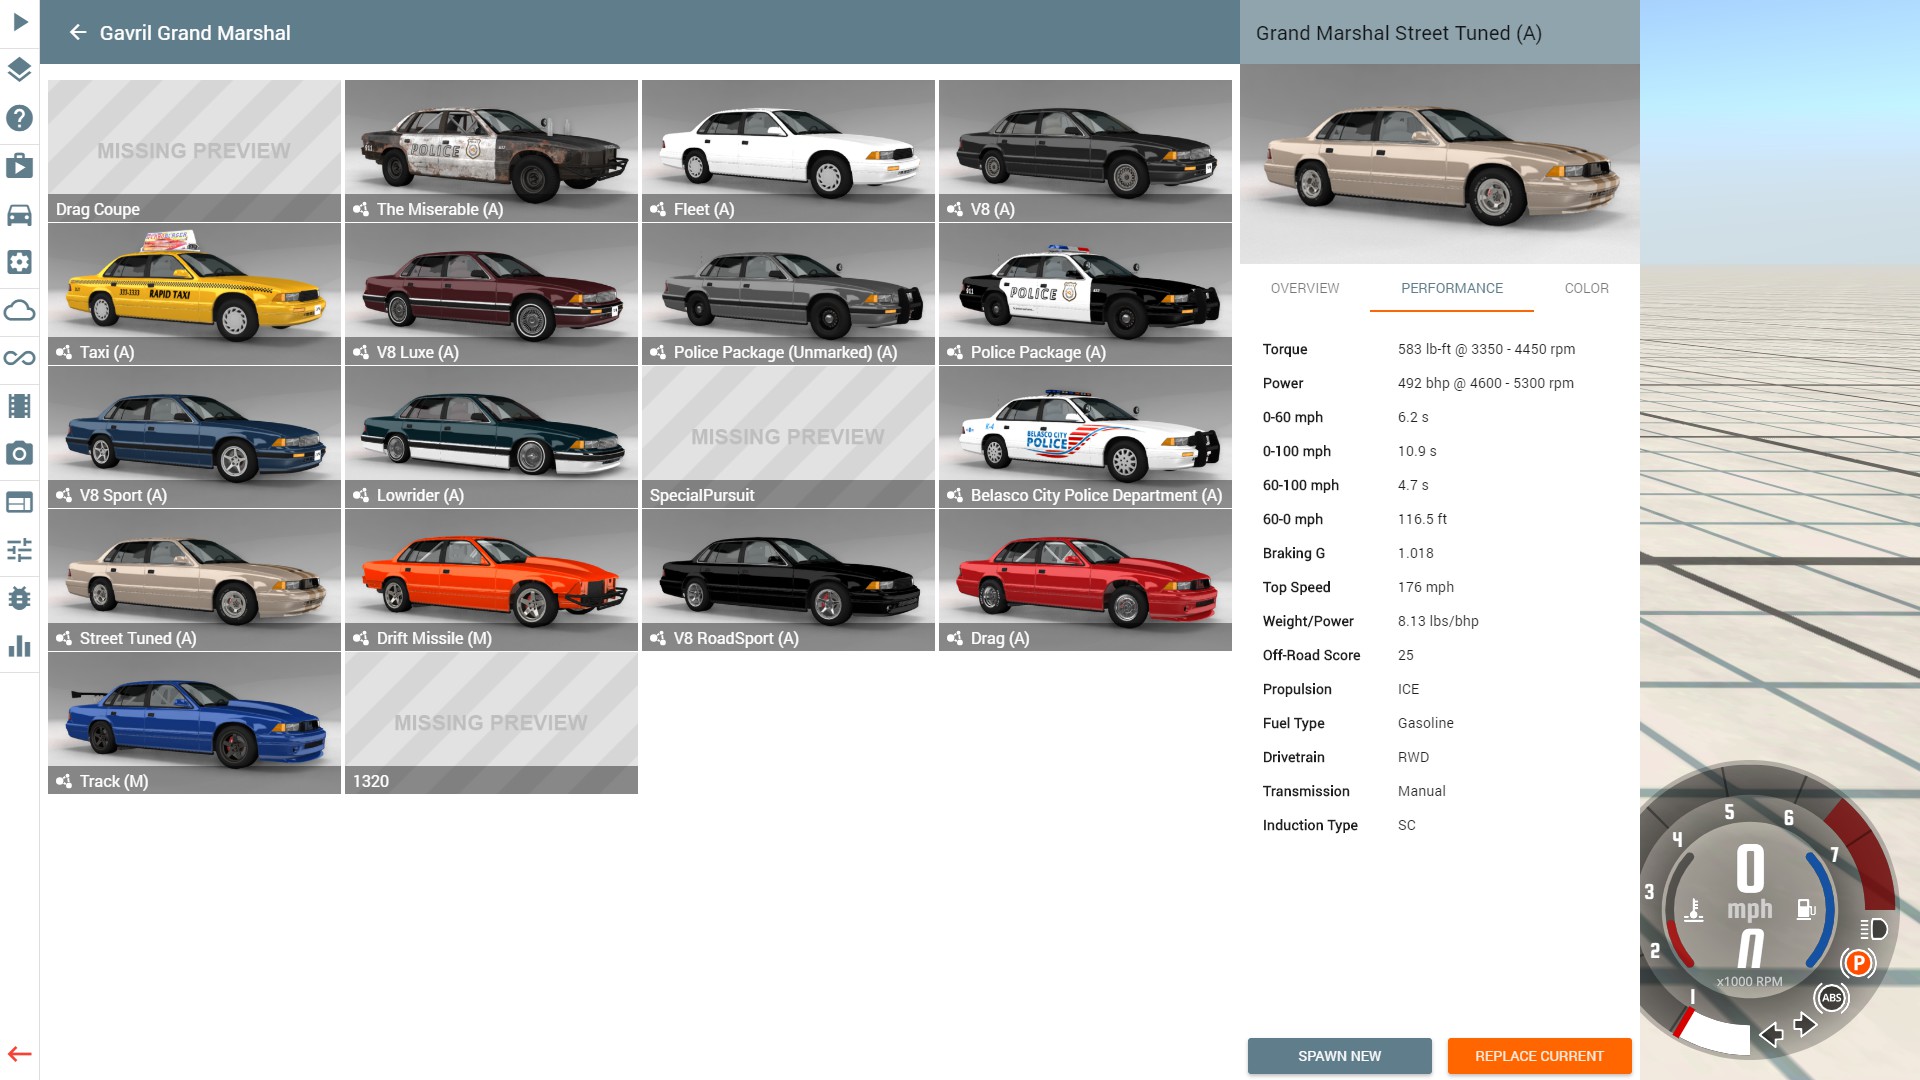
Task: Open the vehicle car icon menu
Action: point(19,214)
